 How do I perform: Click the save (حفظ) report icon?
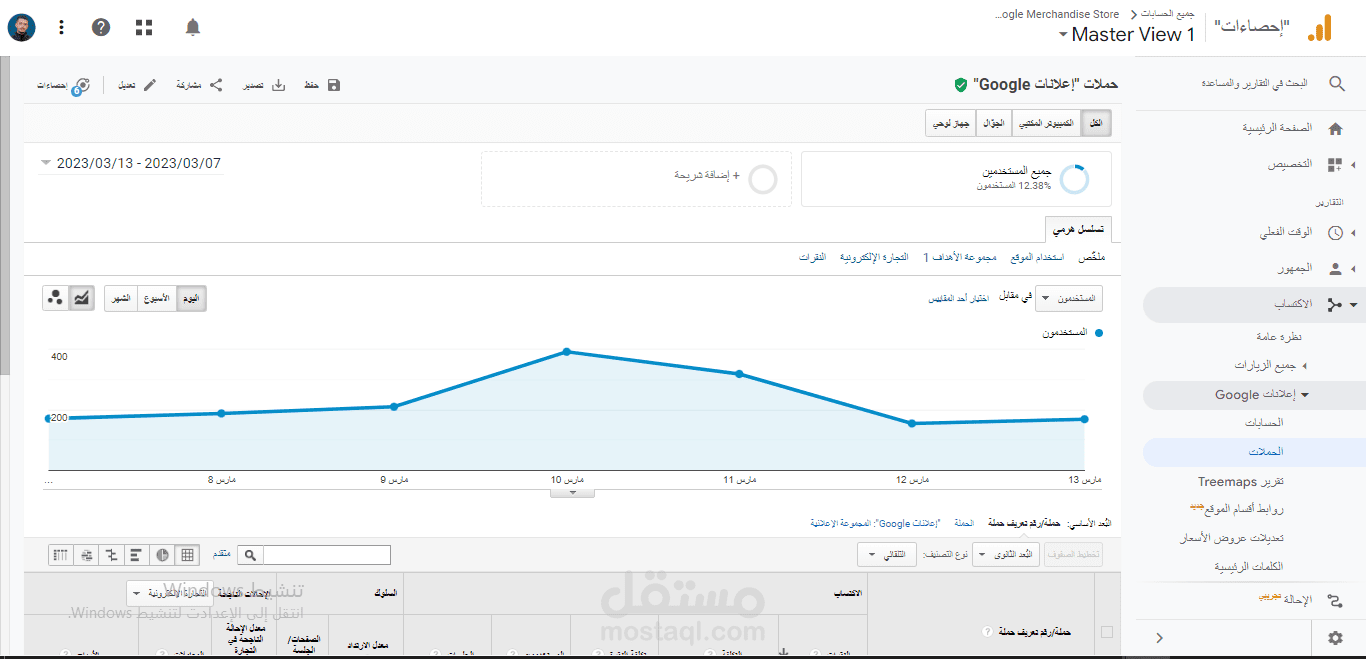[333, 85]
